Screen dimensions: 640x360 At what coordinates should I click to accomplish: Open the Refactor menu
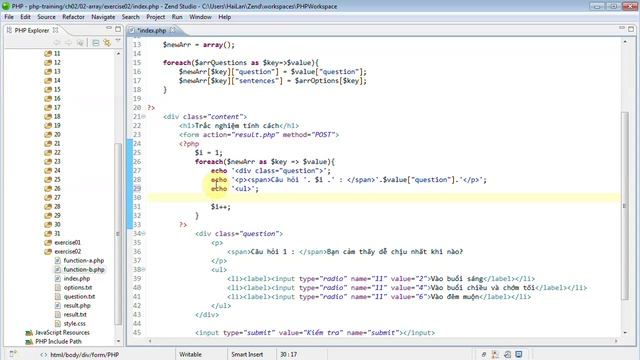pos(73,17)
